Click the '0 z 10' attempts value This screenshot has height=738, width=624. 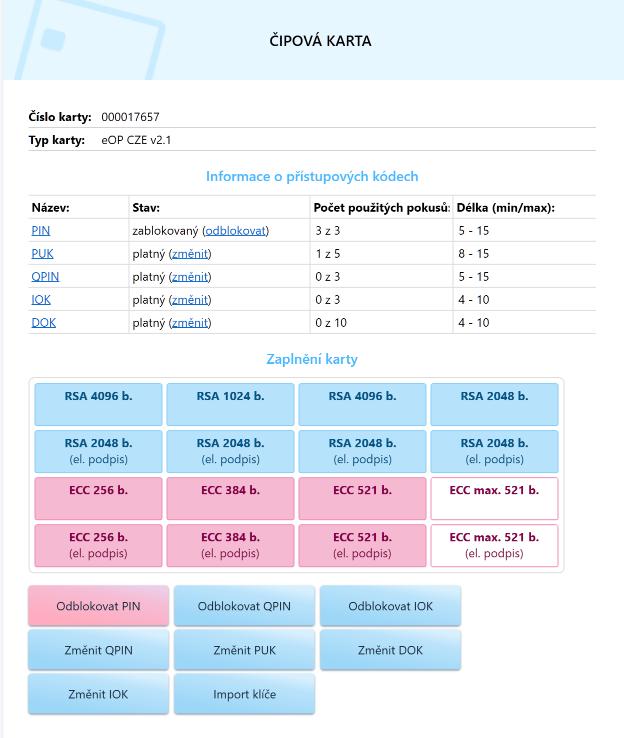331,323
